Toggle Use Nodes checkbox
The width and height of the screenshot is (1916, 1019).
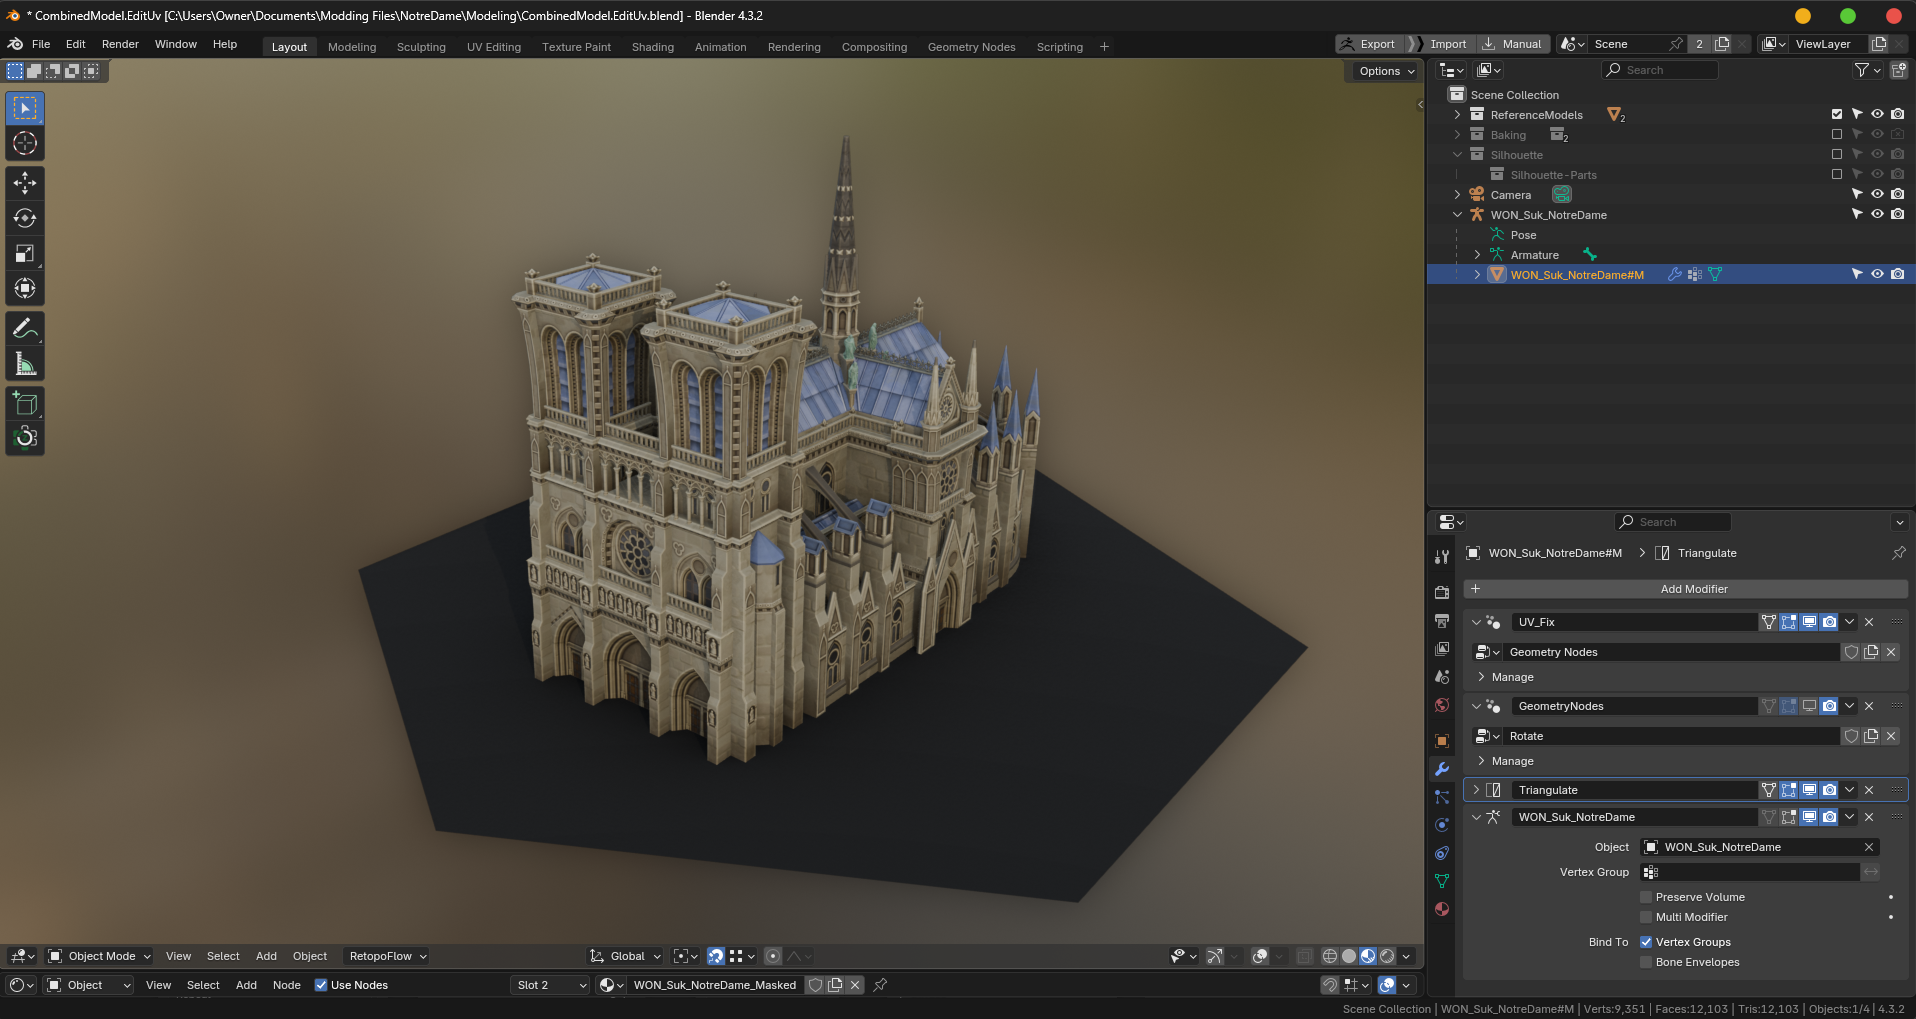[x=321, y=985]
